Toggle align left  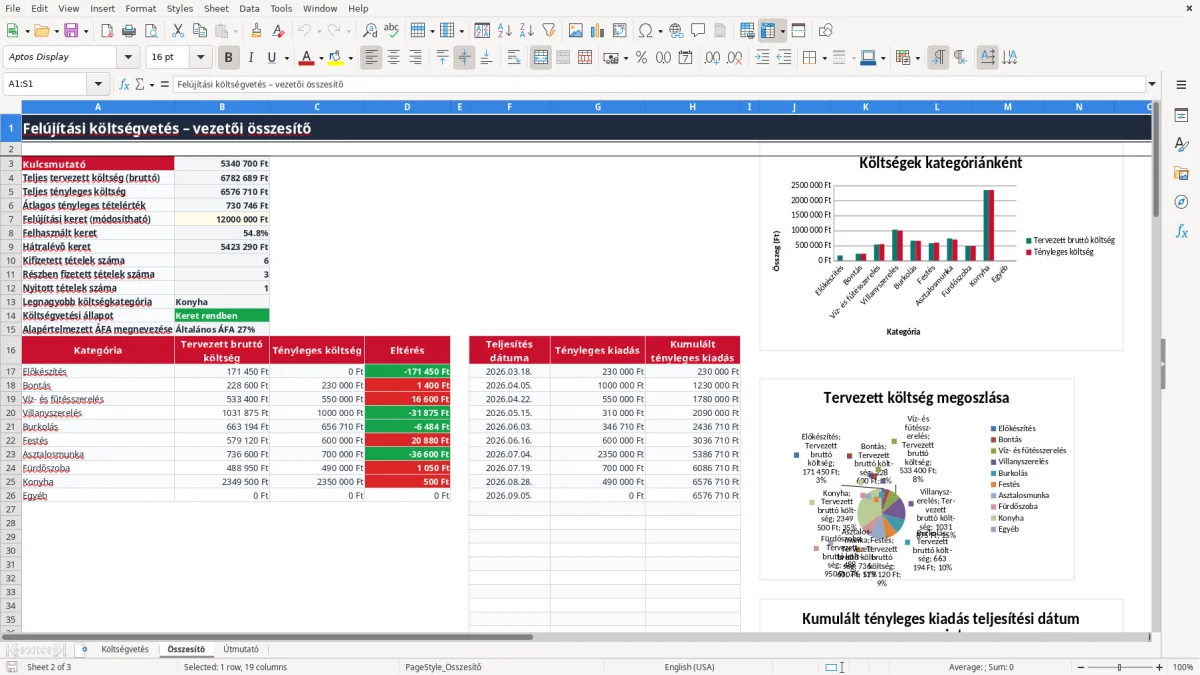coord(372,58)
